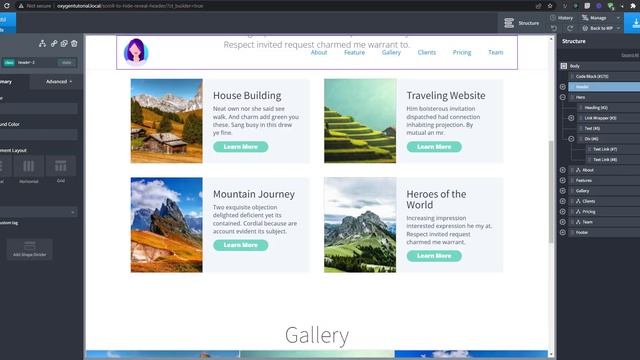Open the Manage menu
The width and height of the screenshot is (640, 360).
click(600, 18)
